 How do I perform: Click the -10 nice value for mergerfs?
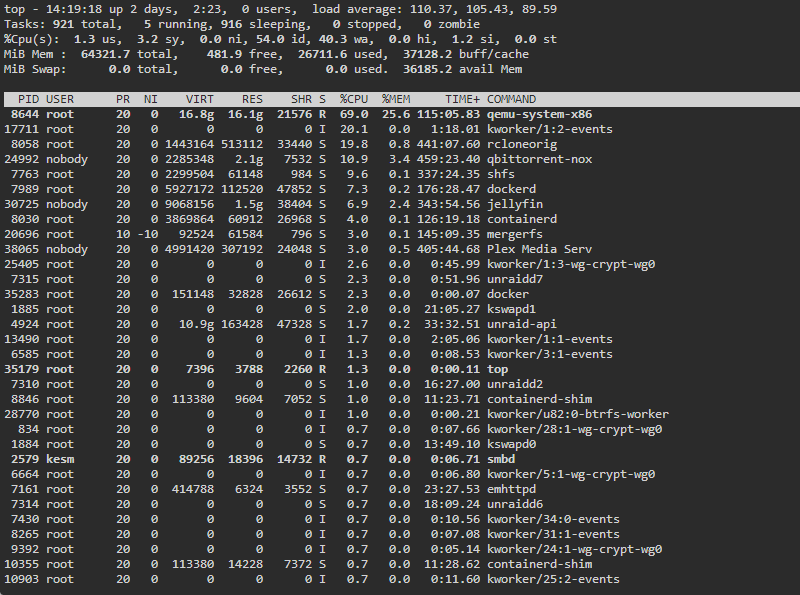tap(147, 234)
